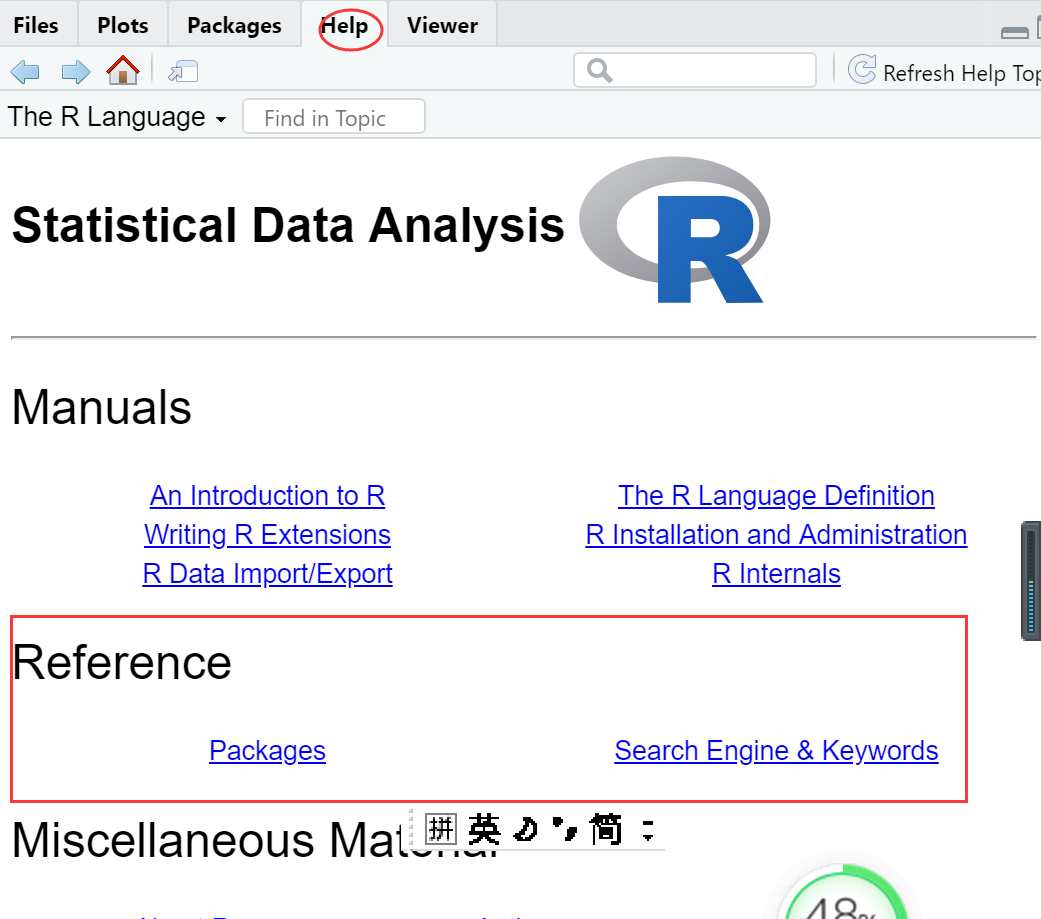This screenshot has height=919, width=1041.
Task: Click the magnifier search icon
Action: [x=600, y=70]
